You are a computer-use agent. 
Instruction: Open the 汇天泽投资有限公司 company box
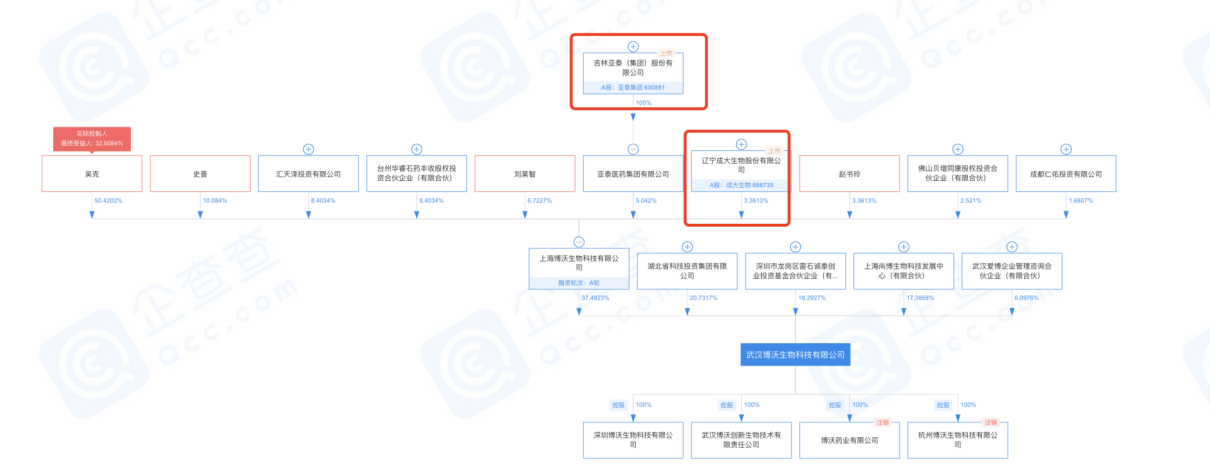click(x=308, y=173)
